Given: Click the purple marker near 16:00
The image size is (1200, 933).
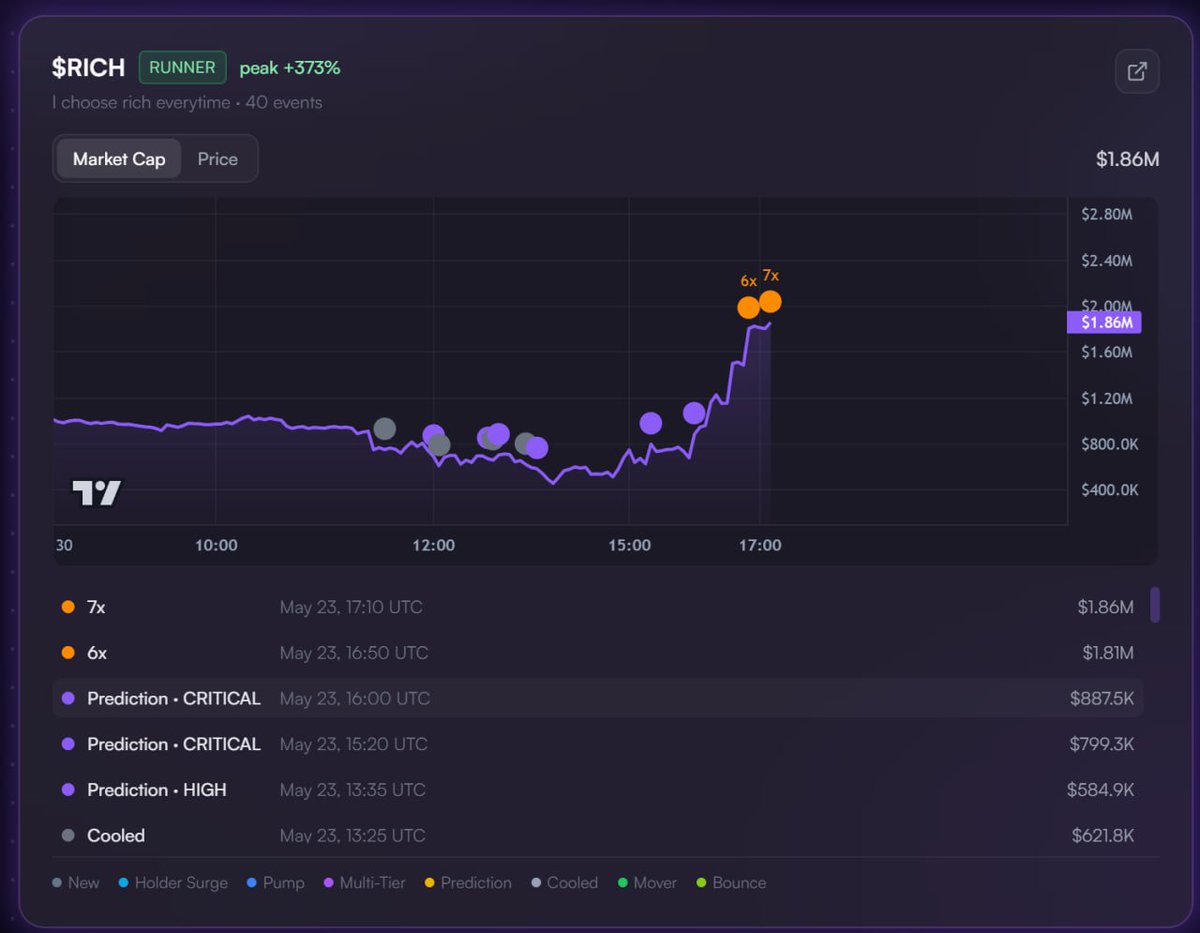Looking at the screenshot, I should pos(694,413).
